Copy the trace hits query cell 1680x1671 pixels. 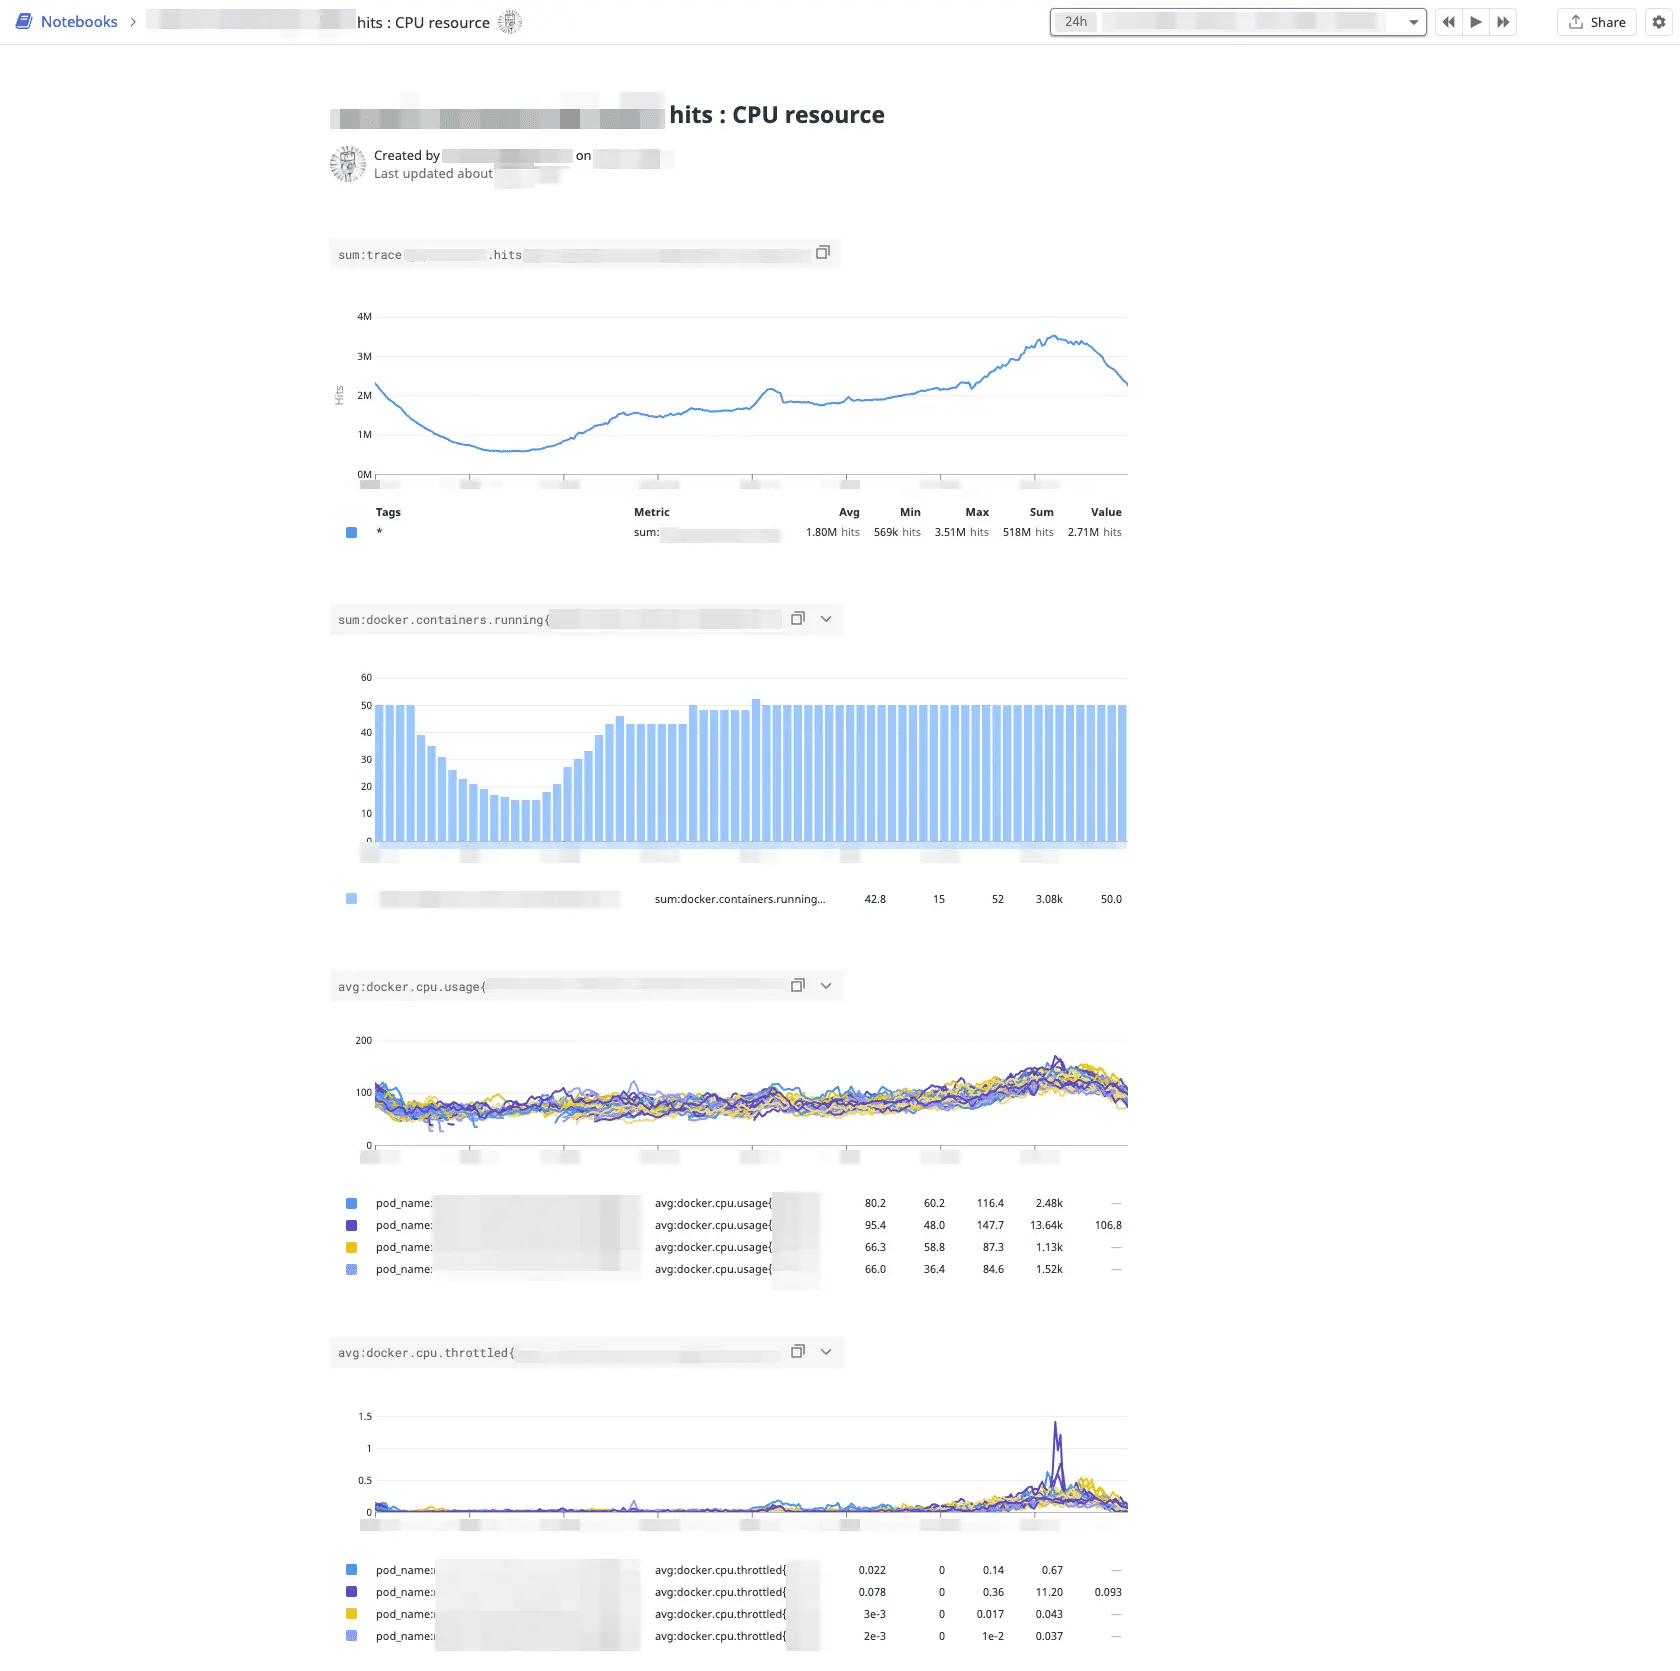822,253
